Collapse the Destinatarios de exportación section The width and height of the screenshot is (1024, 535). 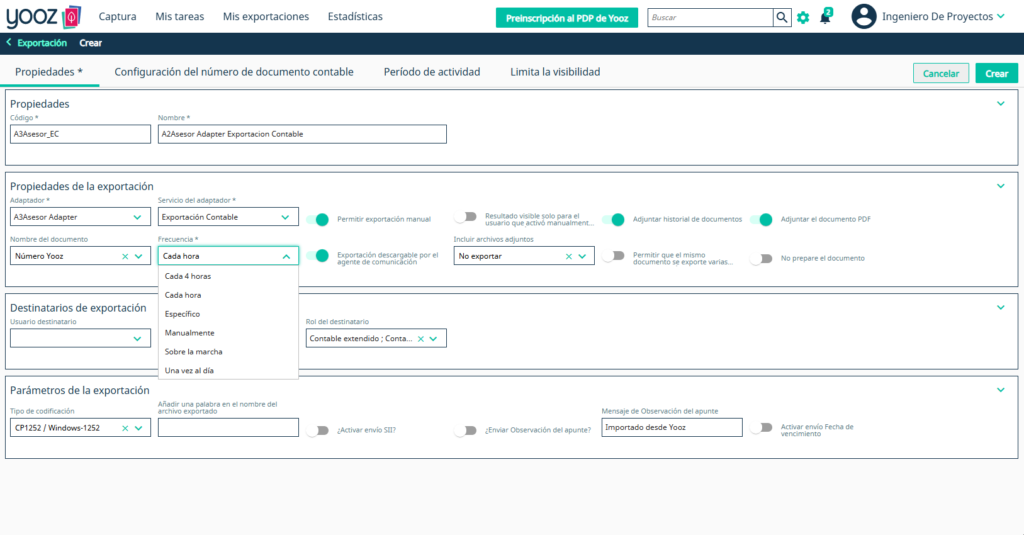[x=1000, y=307]
